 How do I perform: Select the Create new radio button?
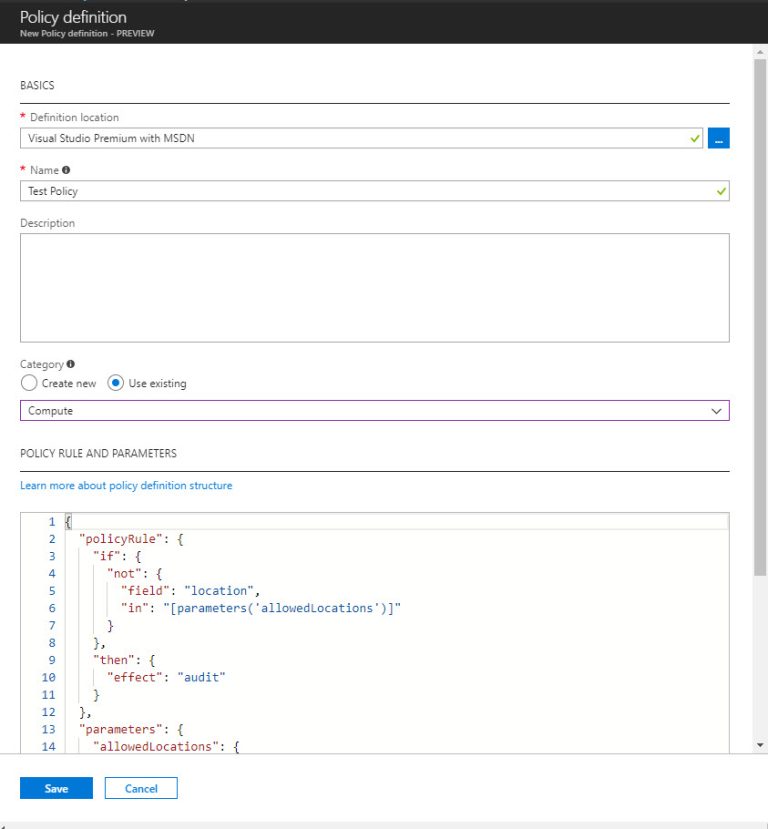point(29,383)
